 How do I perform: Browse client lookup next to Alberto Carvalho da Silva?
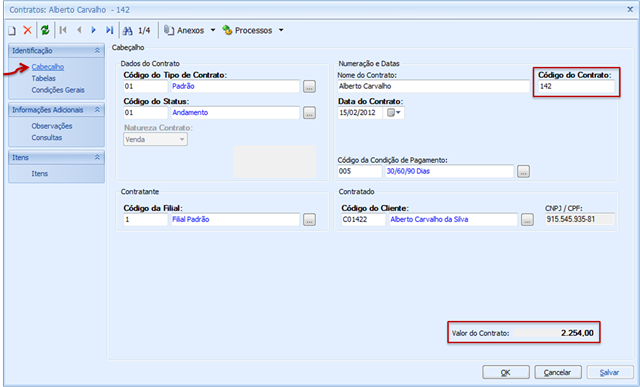527,220
